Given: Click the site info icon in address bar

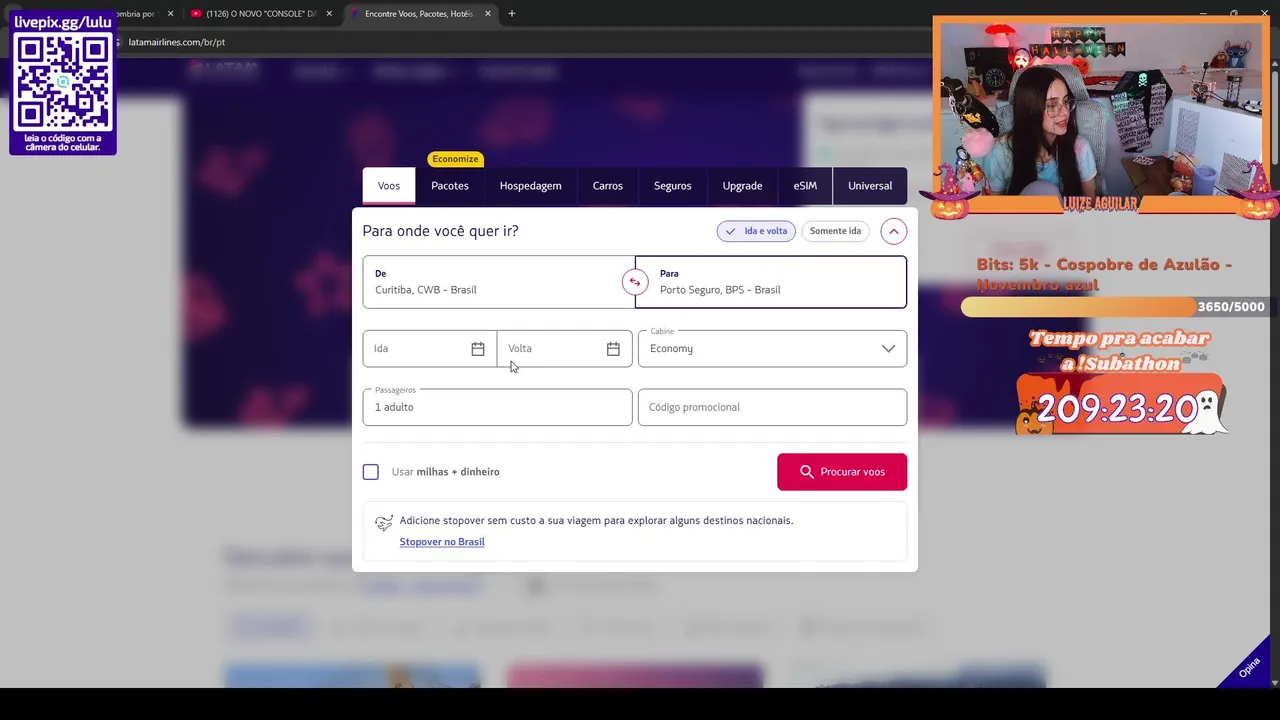Looking at the screenshot, I should tap(118, 42).
